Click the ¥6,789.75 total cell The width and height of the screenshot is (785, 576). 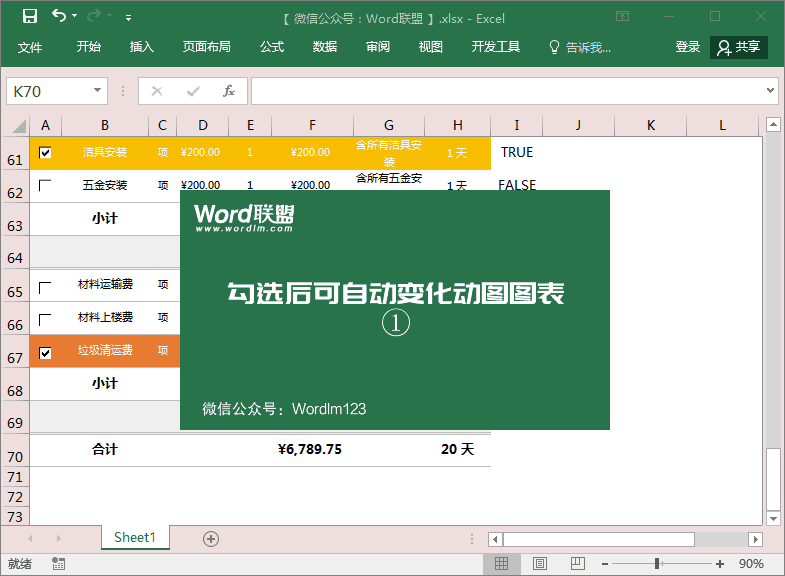[312, 449]
